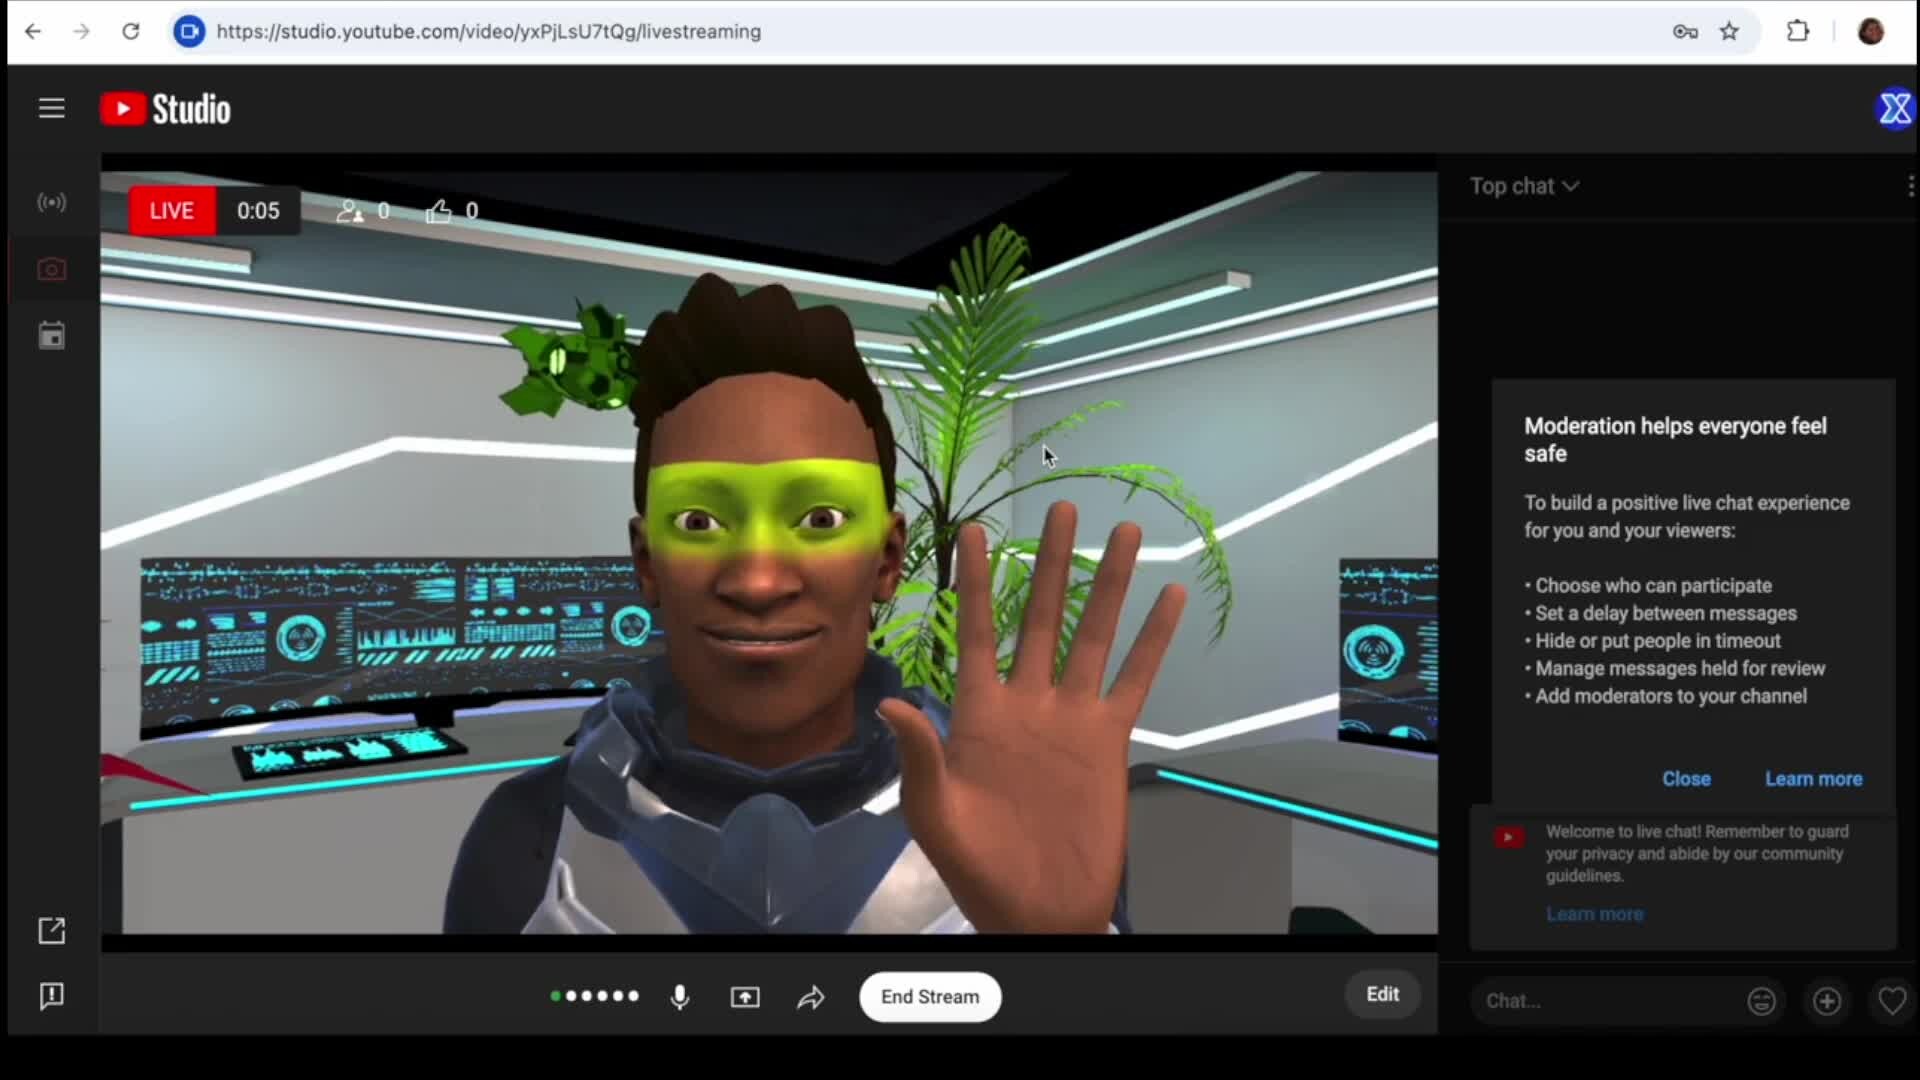
Task: Click the send feedback icon
Action: [52, 996]
